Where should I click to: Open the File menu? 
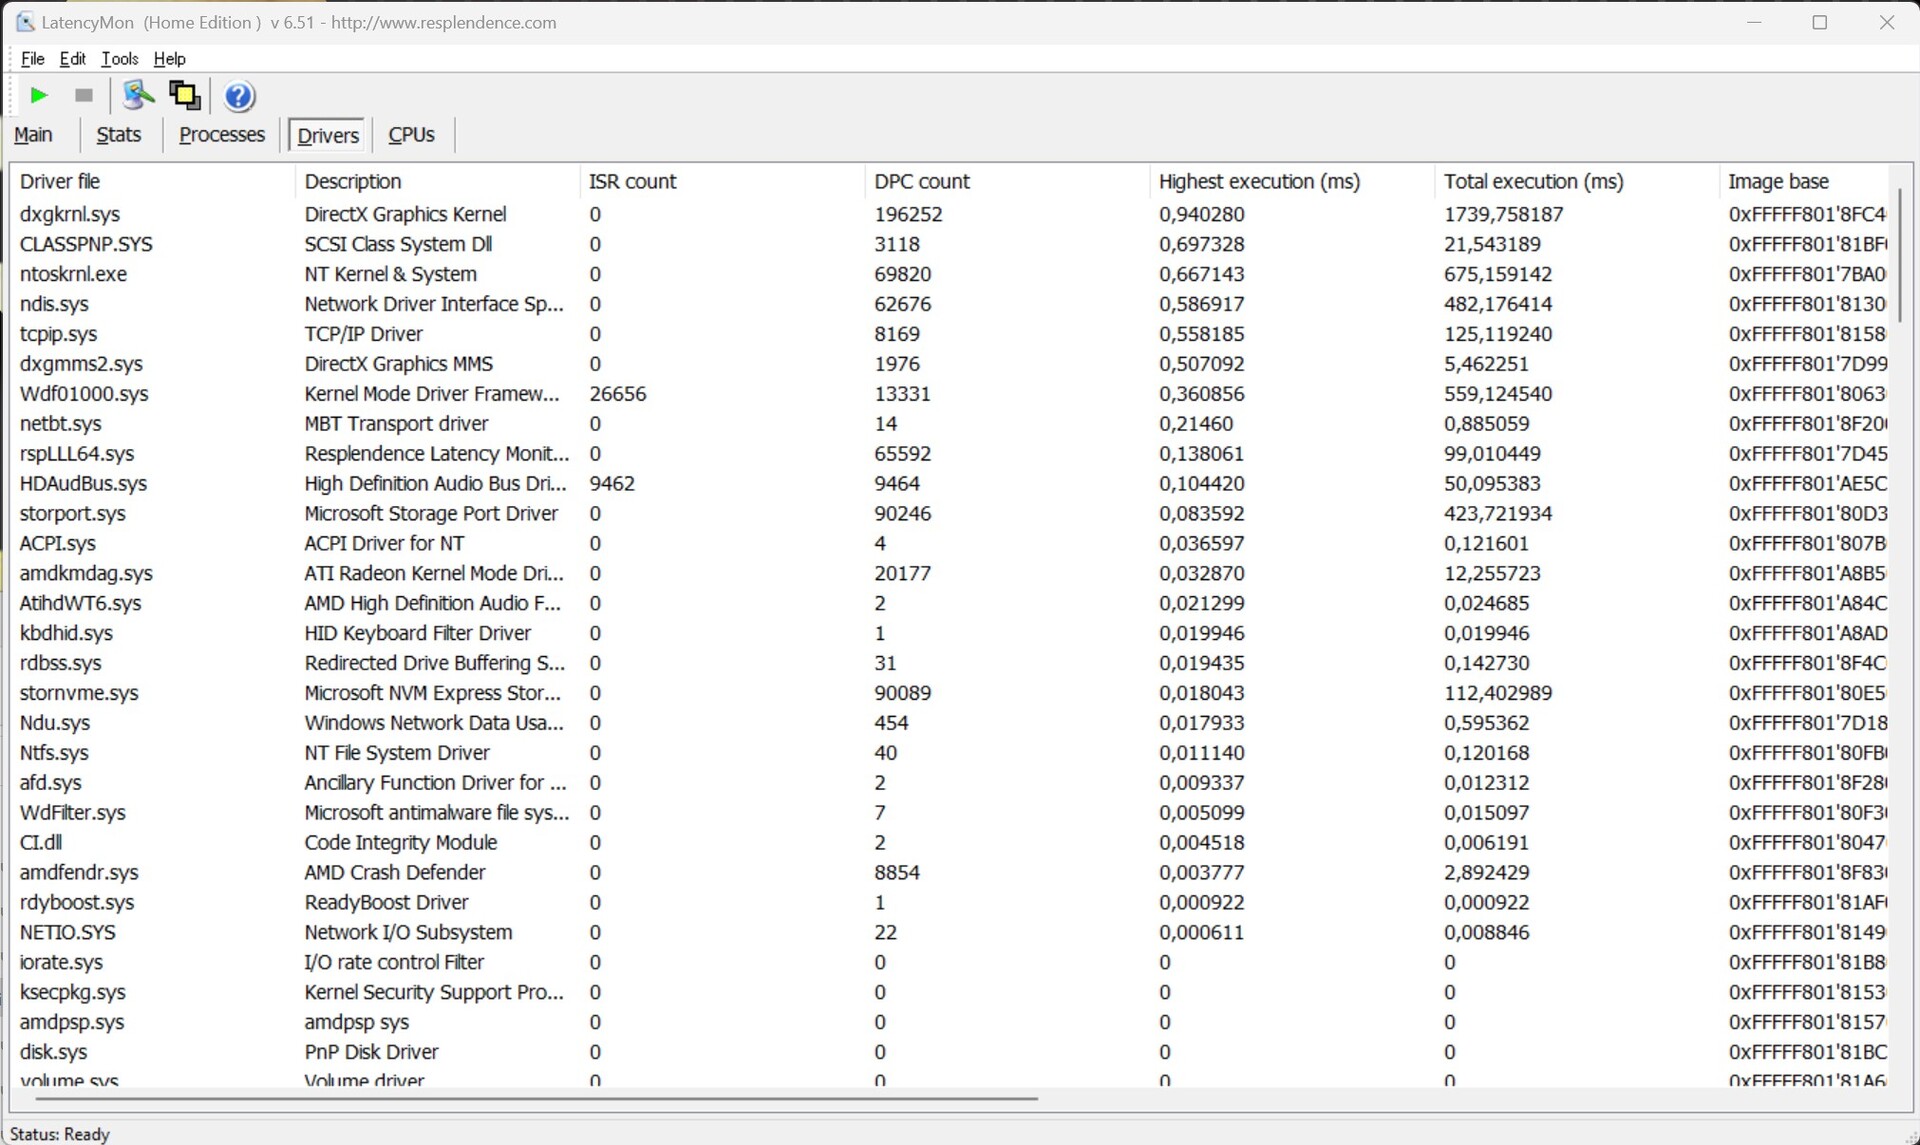[x=32, y=59]
